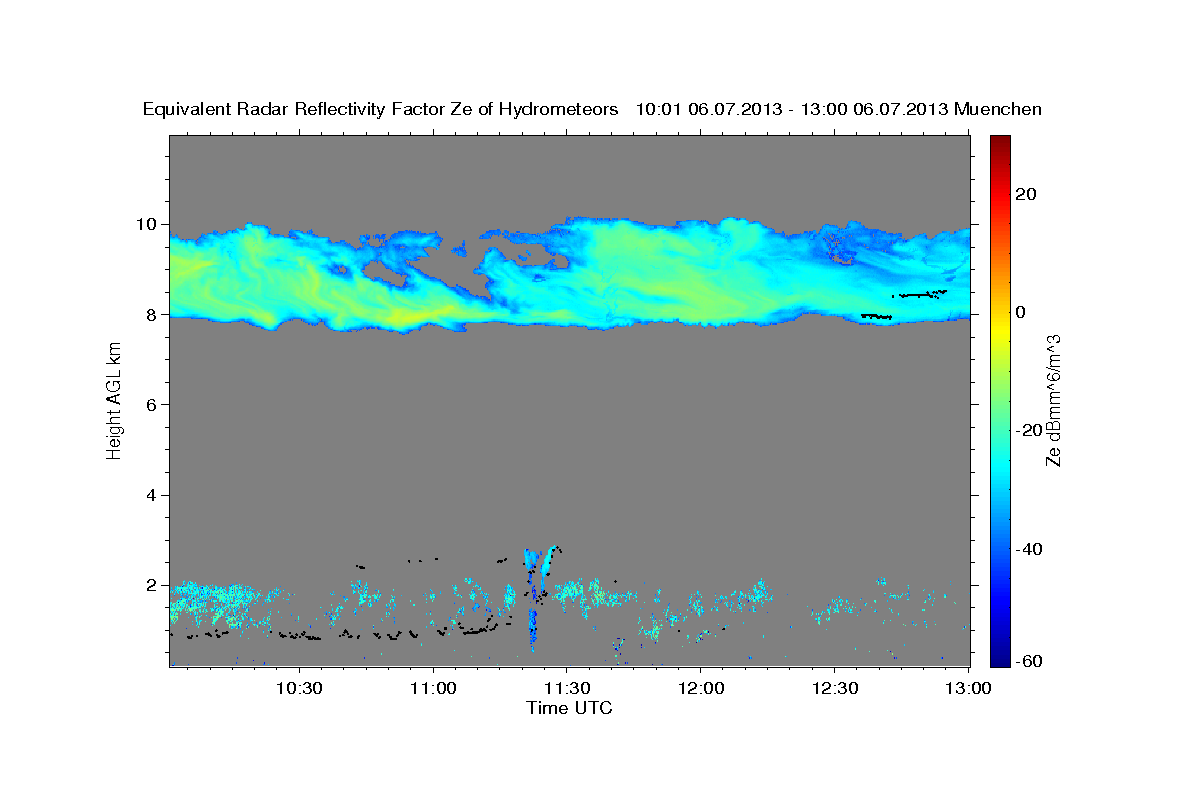
Task: Click the '13:00' time tick label
Action: [x=969, y=689]
